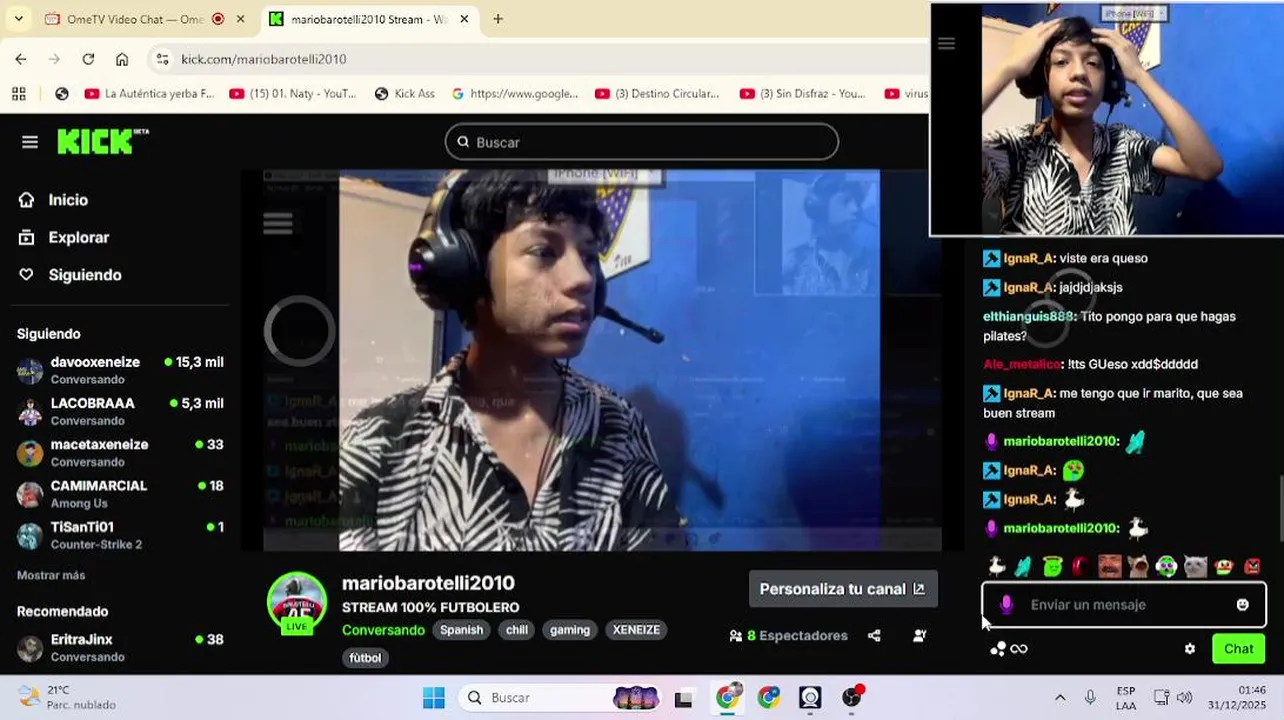
Task: Open the Kick Ass bookmark
Action: point(404,93)
